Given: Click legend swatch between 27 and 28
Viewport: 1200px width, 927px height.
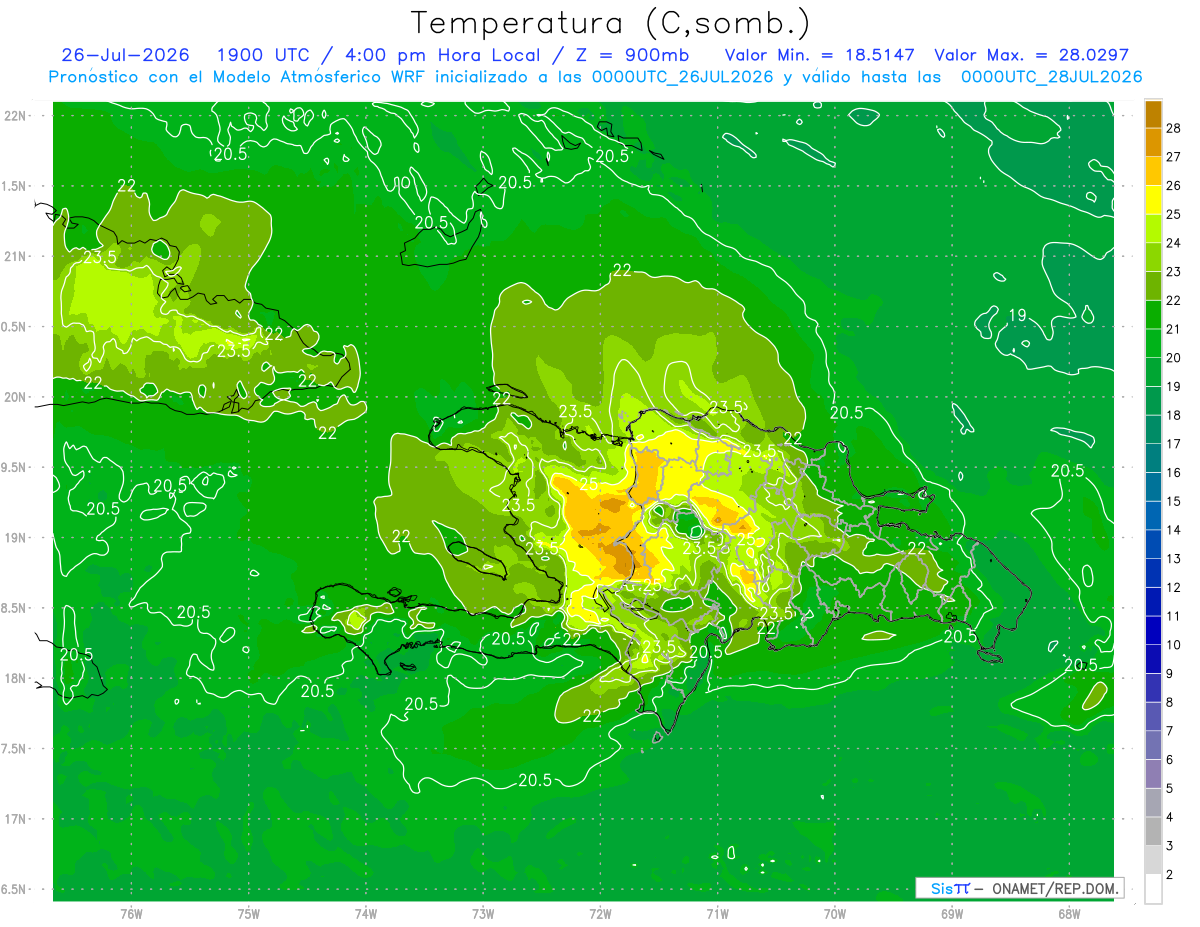Looking at the screenshot, I should coord(1153,142).
